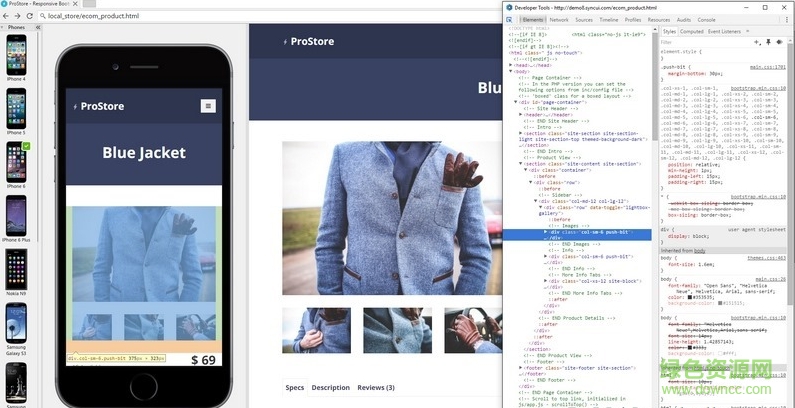Click the ProStore logo in site header

coord(309,41)
